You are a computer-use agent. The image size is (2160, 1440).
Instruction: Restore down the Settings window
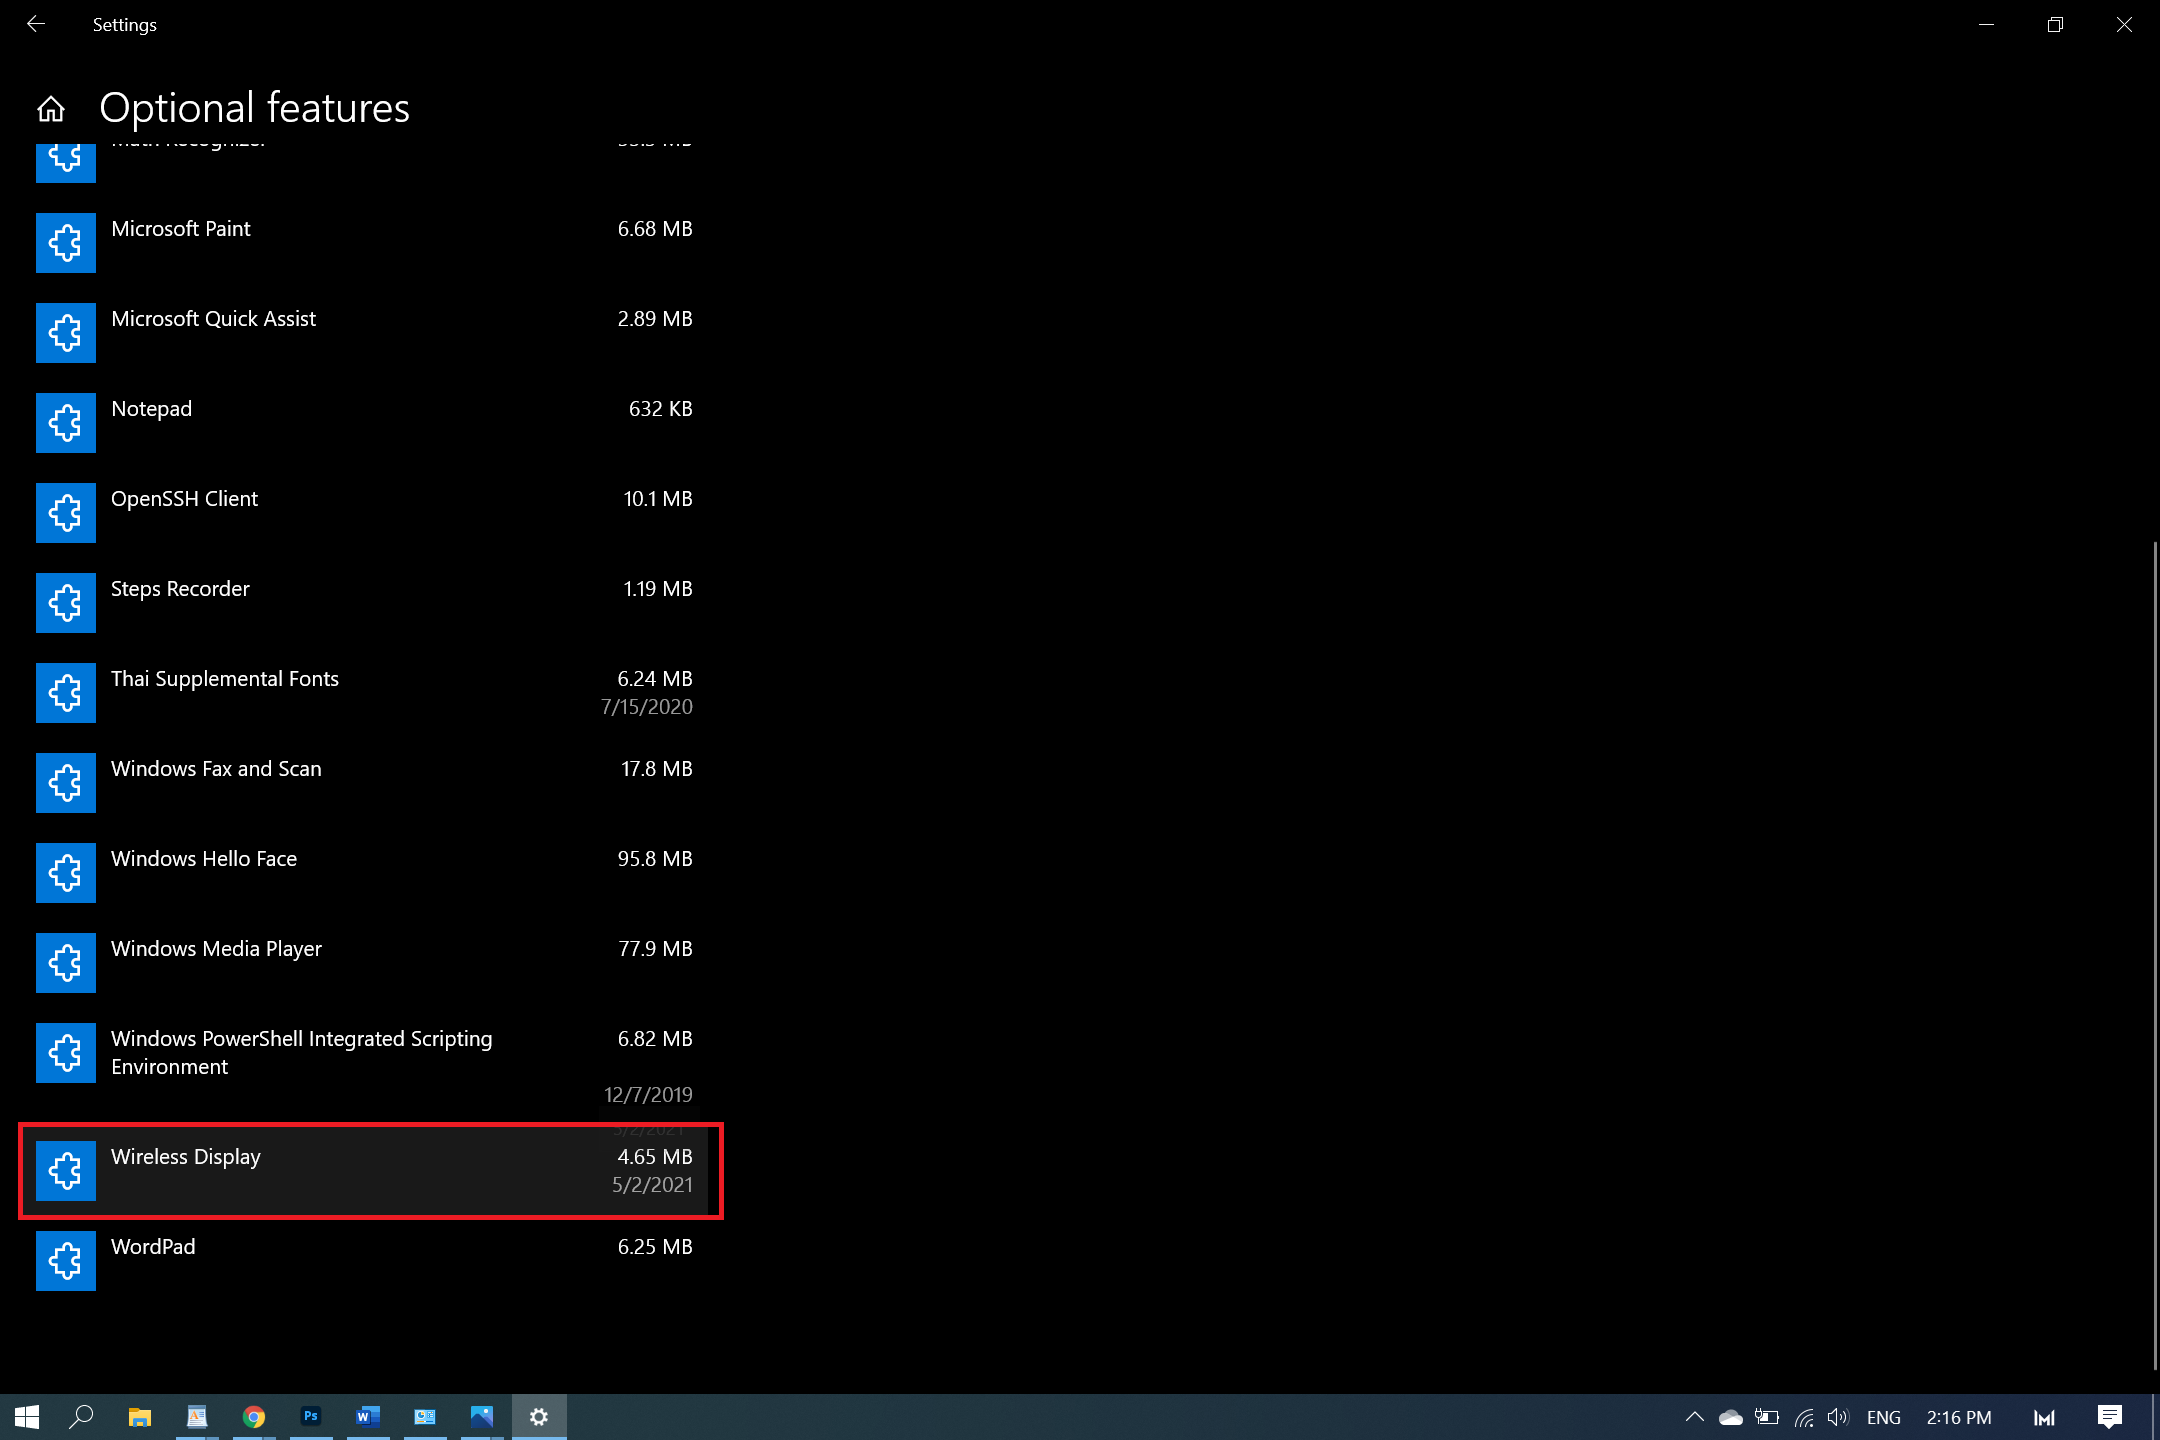(2055, 24)
